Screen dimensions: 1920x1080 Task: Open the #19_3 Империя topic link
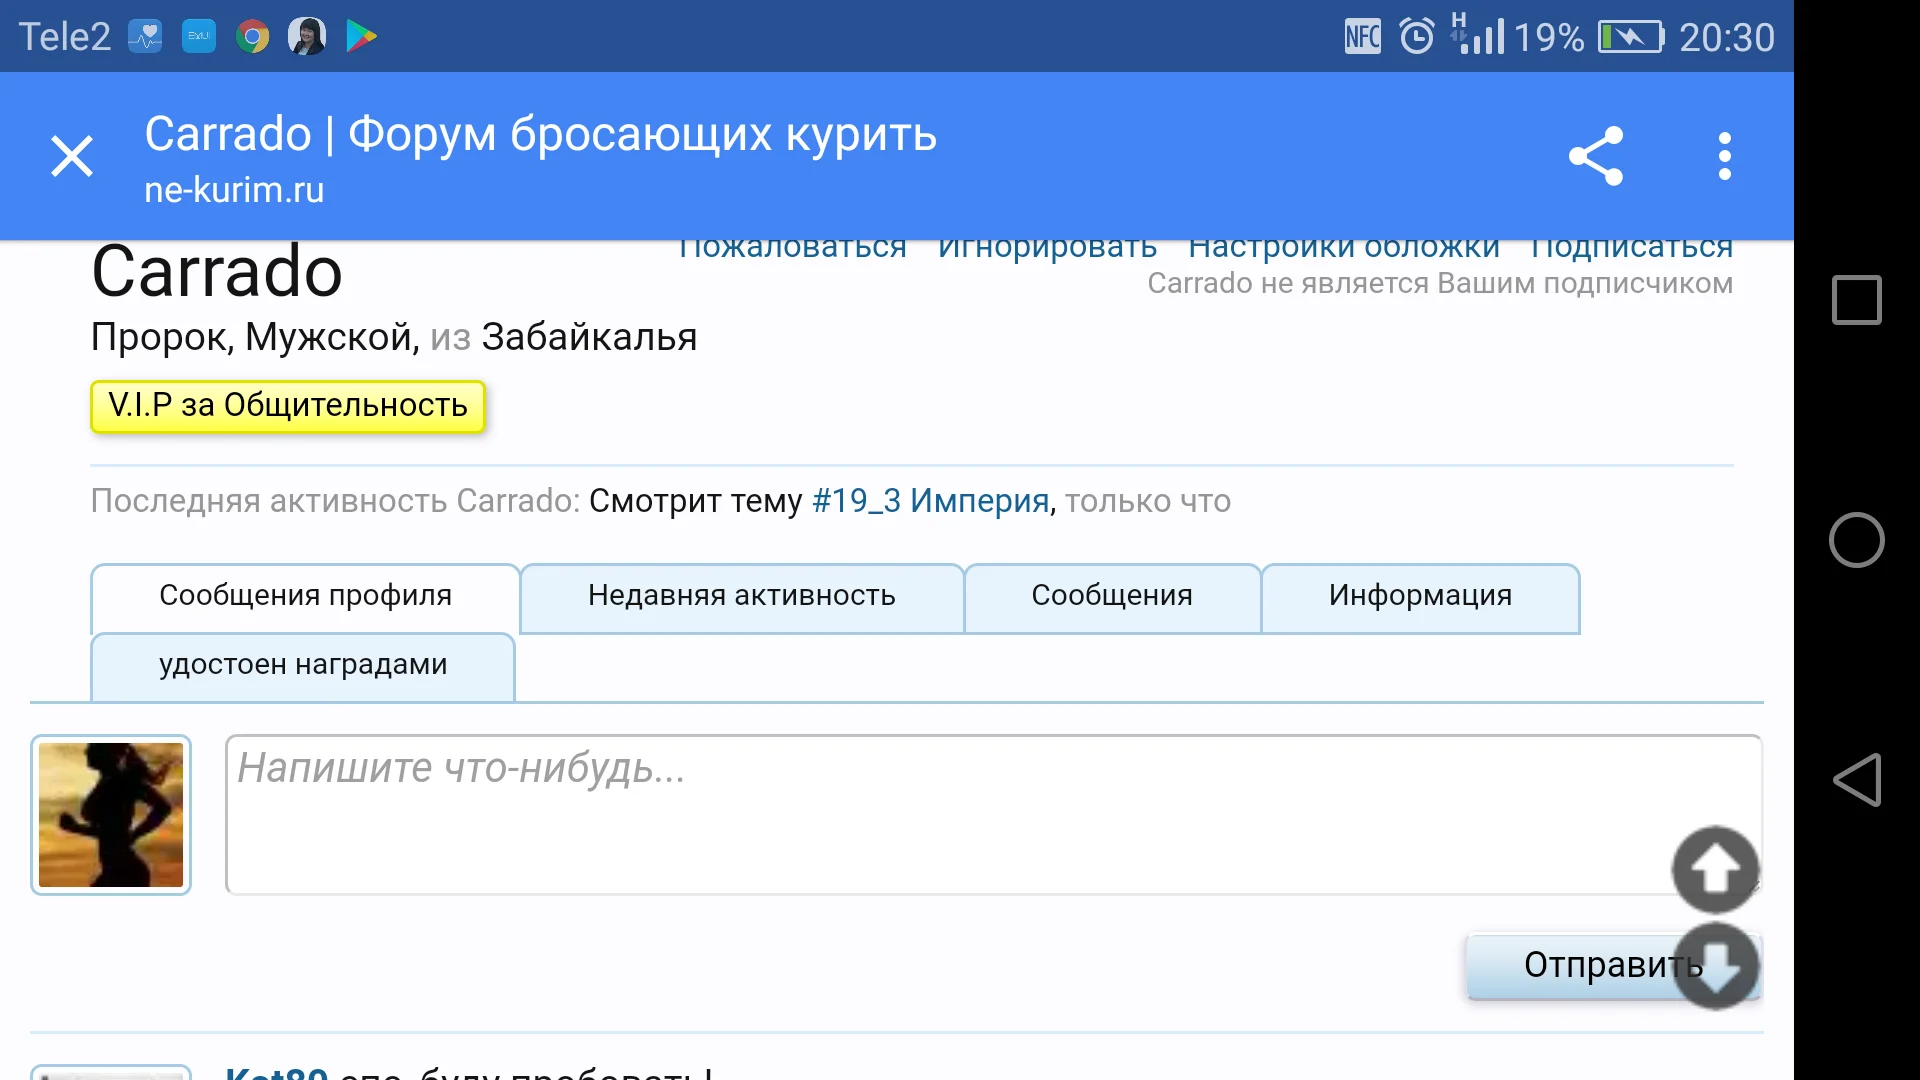click(928, 500)
